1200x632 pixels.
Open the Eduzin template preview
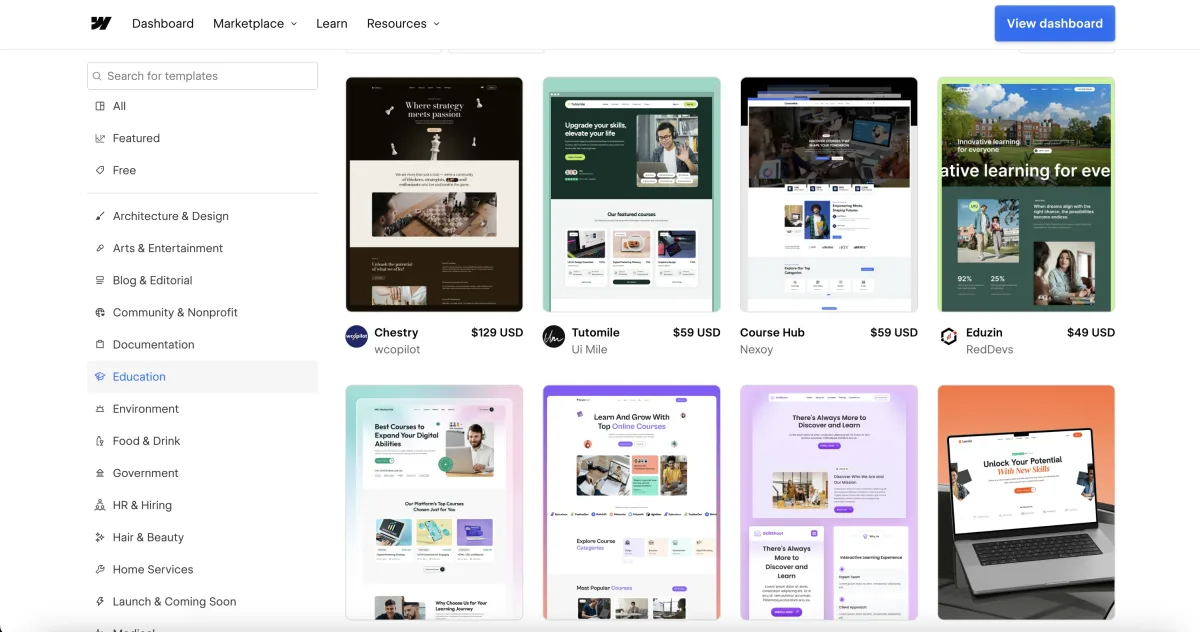[x=1026, y=194]
